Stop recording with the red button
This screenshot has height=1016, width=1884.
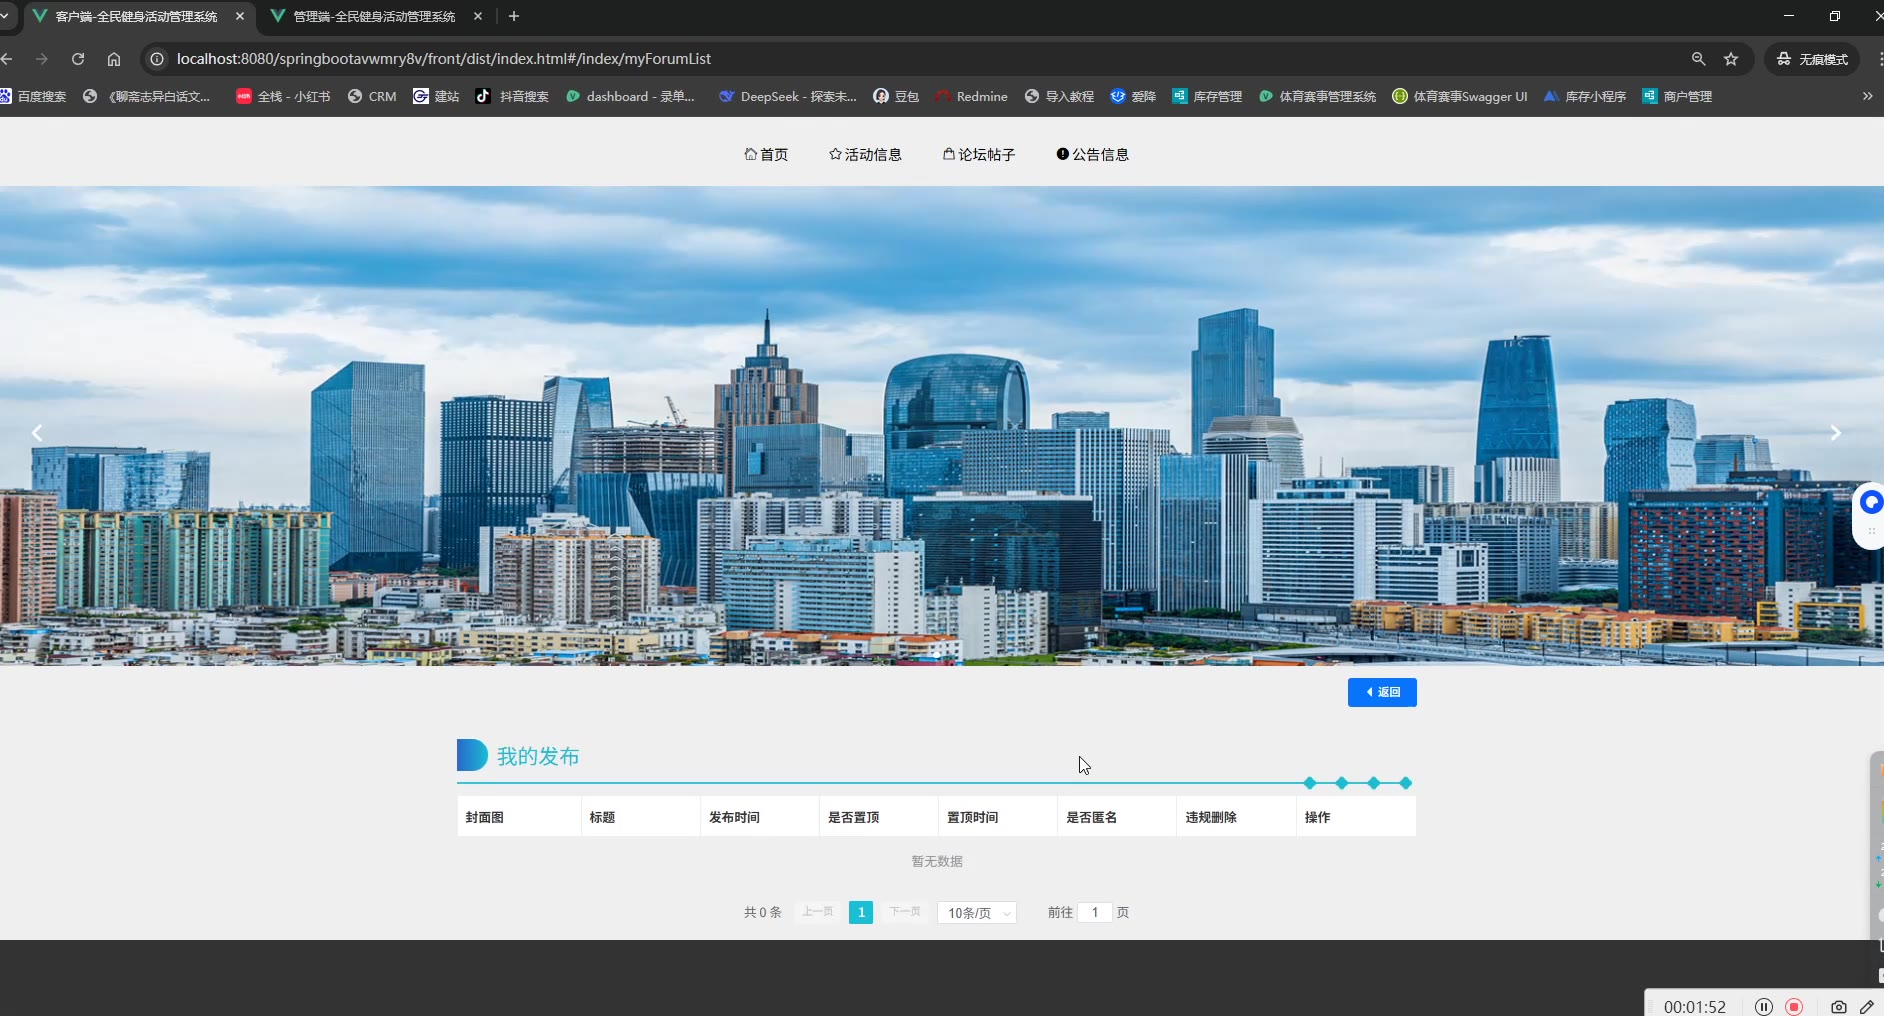(x=1794, y=1007)
